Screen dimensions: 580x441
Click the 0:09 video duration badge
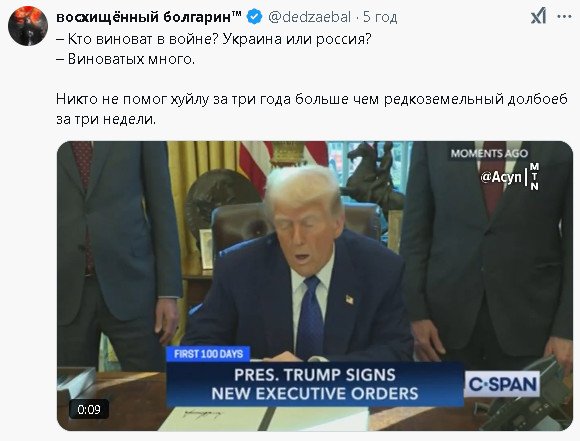point(89,409)
